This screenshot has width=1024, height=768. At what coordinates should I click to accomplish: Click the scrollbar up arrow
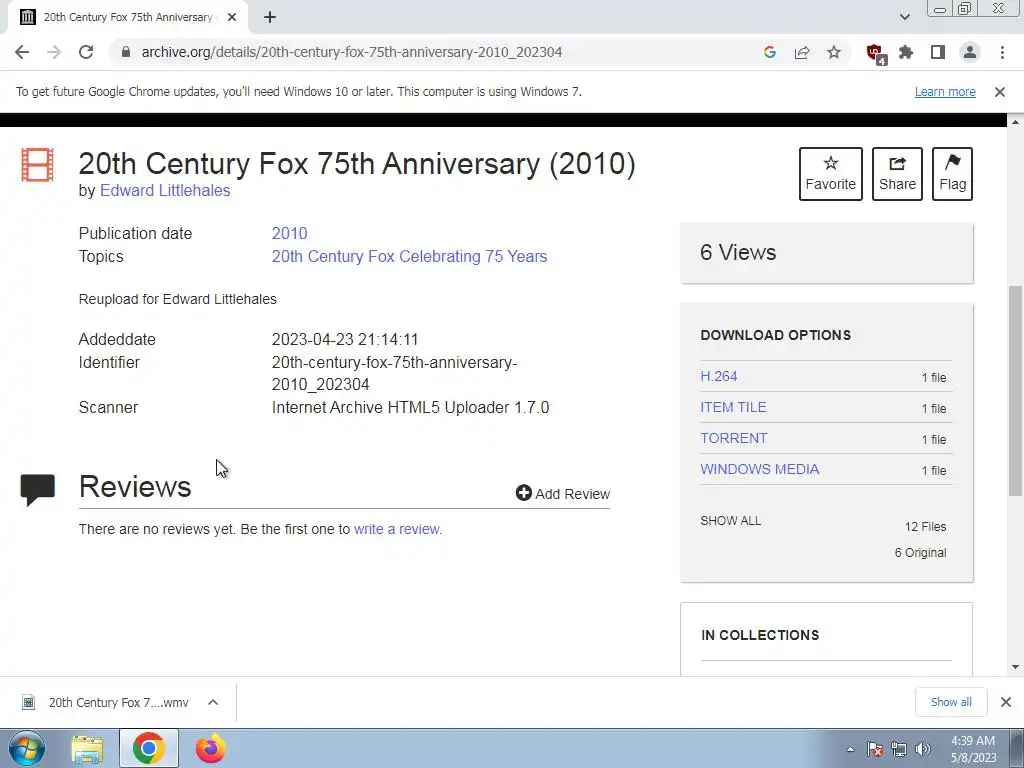tap(1016, 121)
